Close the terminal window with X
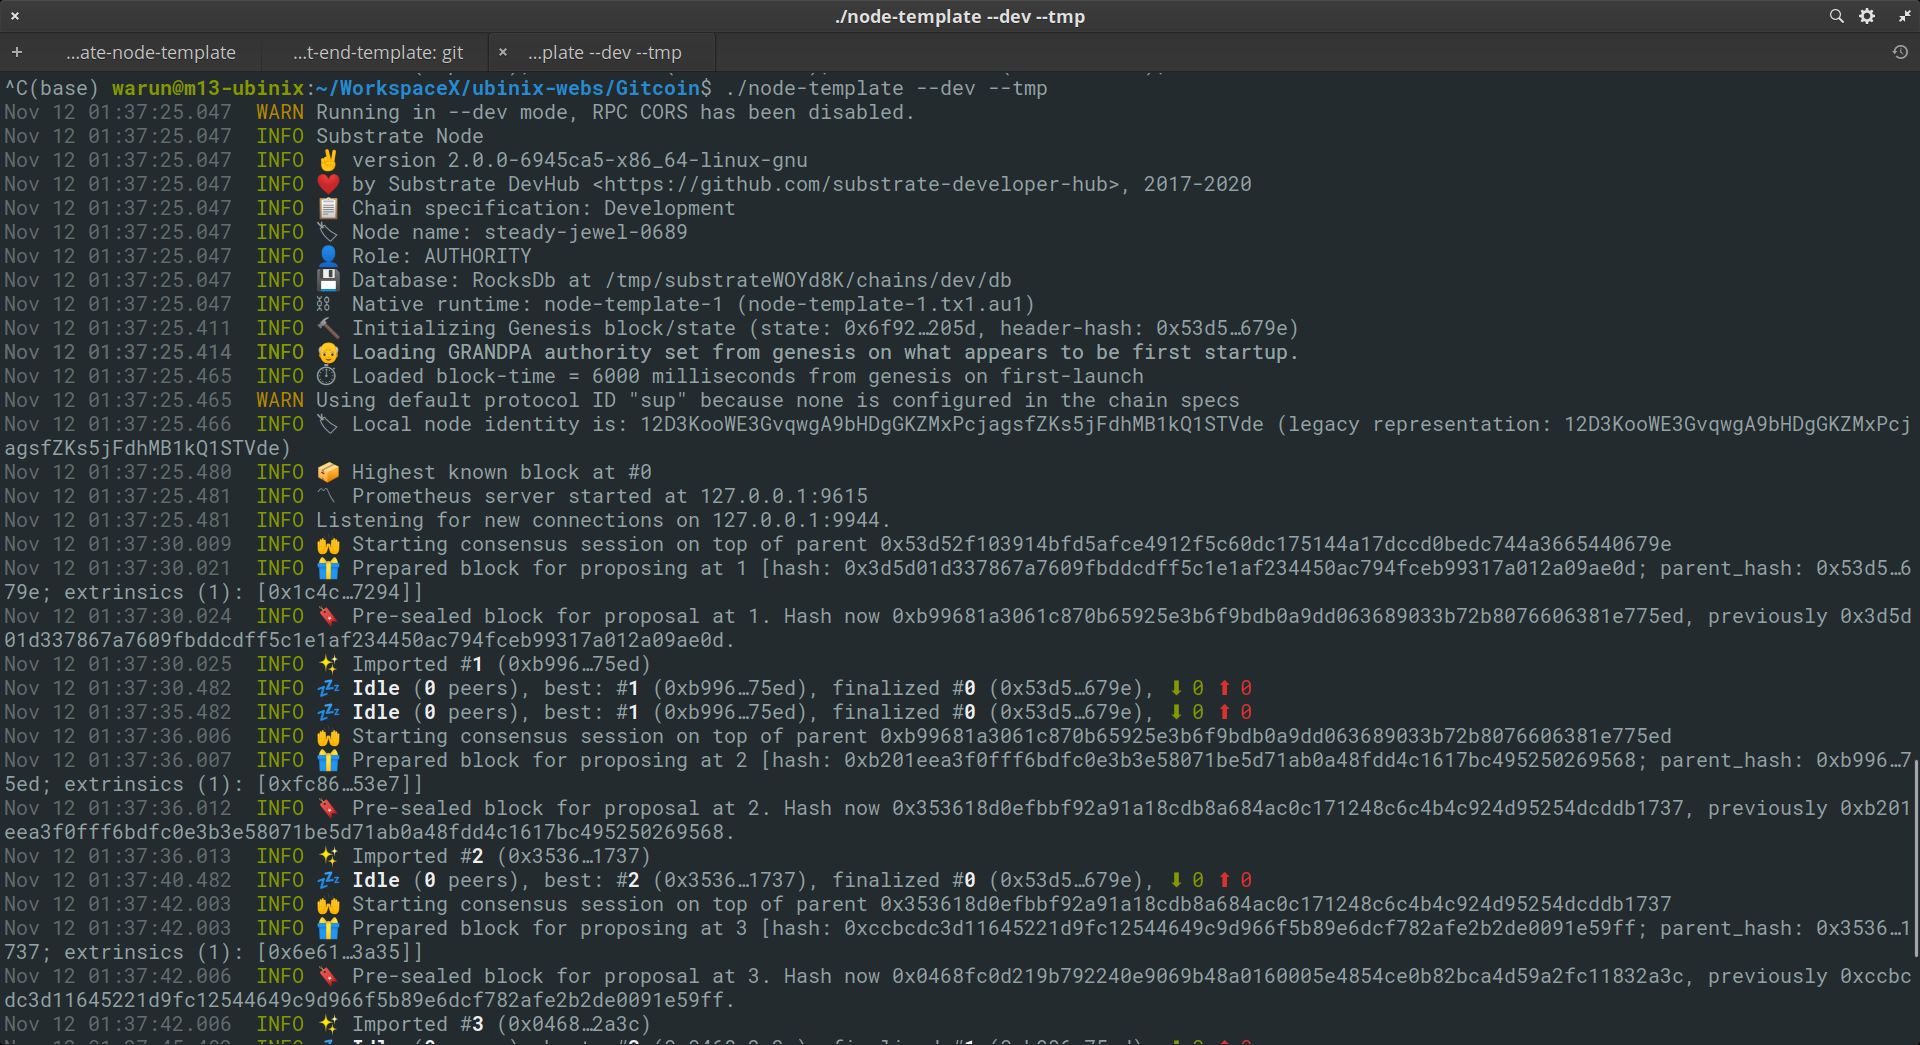This screenshot has height=1045, width=1920. coord(15,16)
